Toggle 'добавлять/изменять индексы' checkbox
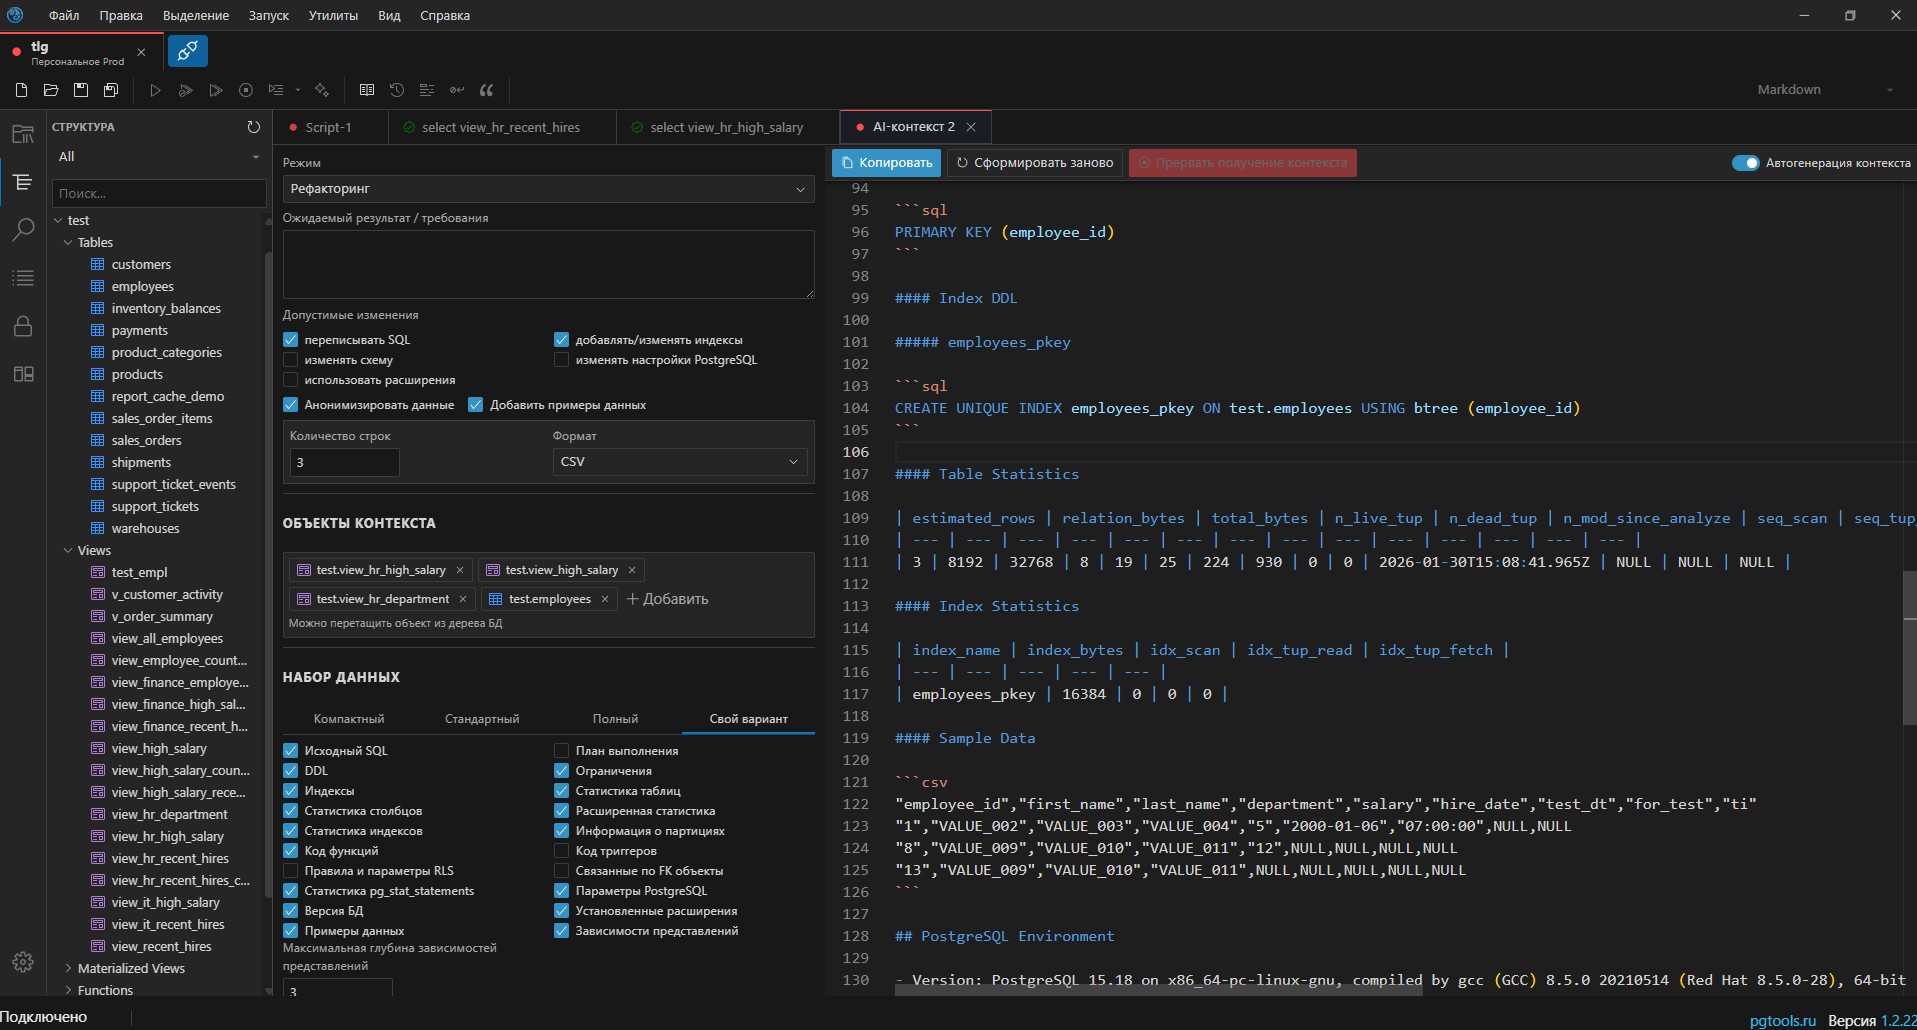This screenshot has width=1917, height=1030. point(561,340)
